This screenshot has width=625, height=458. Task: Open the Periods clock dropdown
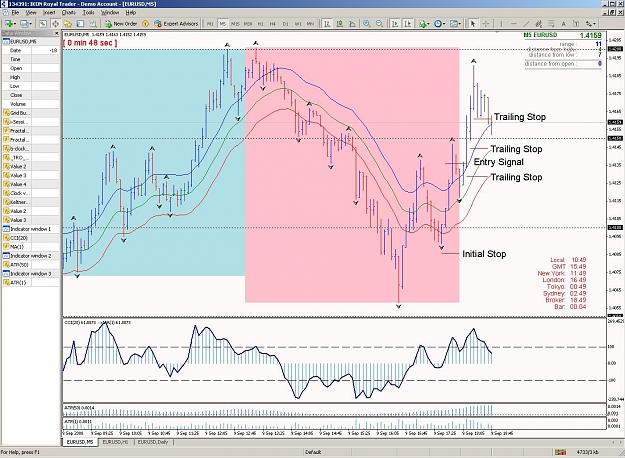click(439, 24)
